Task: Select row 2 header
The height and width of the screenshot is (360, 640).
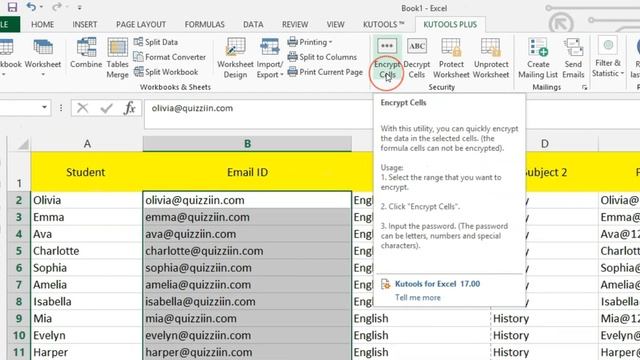Action: point(19,200)
